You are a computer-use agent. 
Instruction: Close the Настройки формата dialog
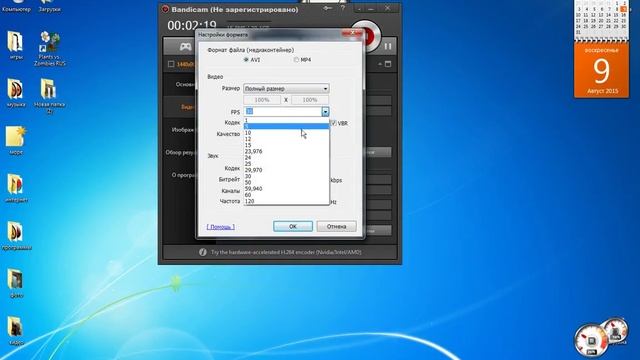pos(352,33)
